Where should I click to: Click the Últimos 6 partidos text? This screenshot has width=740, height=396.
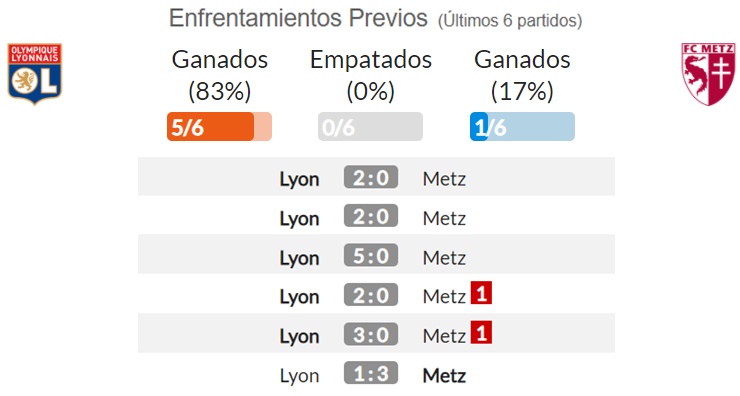[510, 21]
